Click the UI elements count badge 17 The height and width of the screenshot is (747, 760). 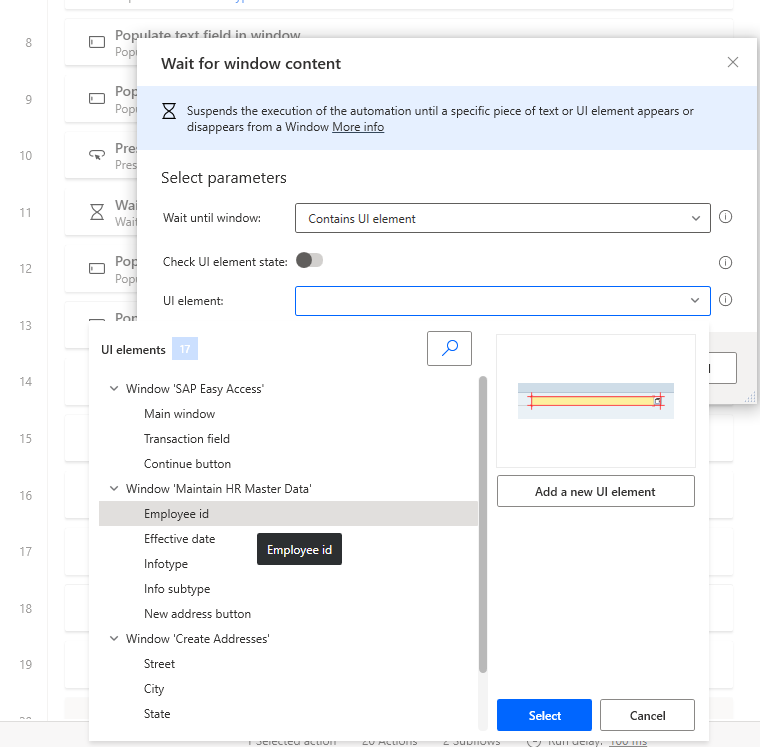pos(185,349)
